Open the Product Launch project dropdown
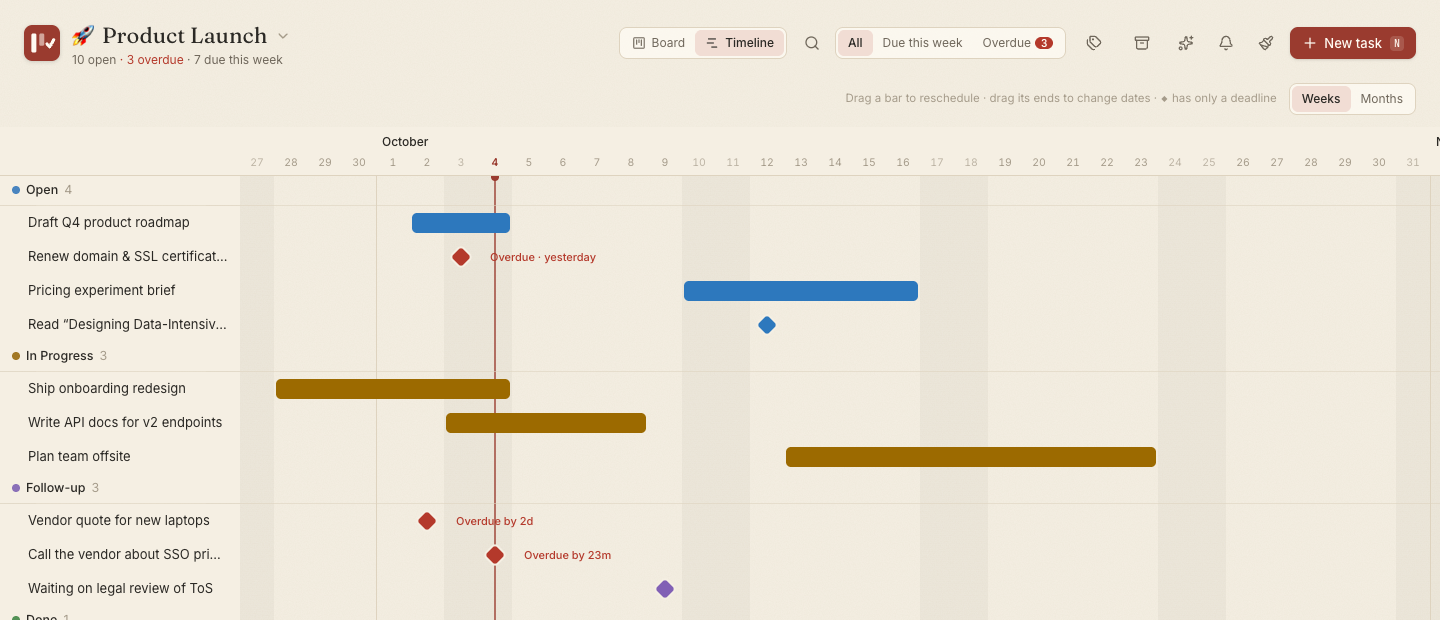The width and height of the screenshot is (1440, 620). pos(283,36)
